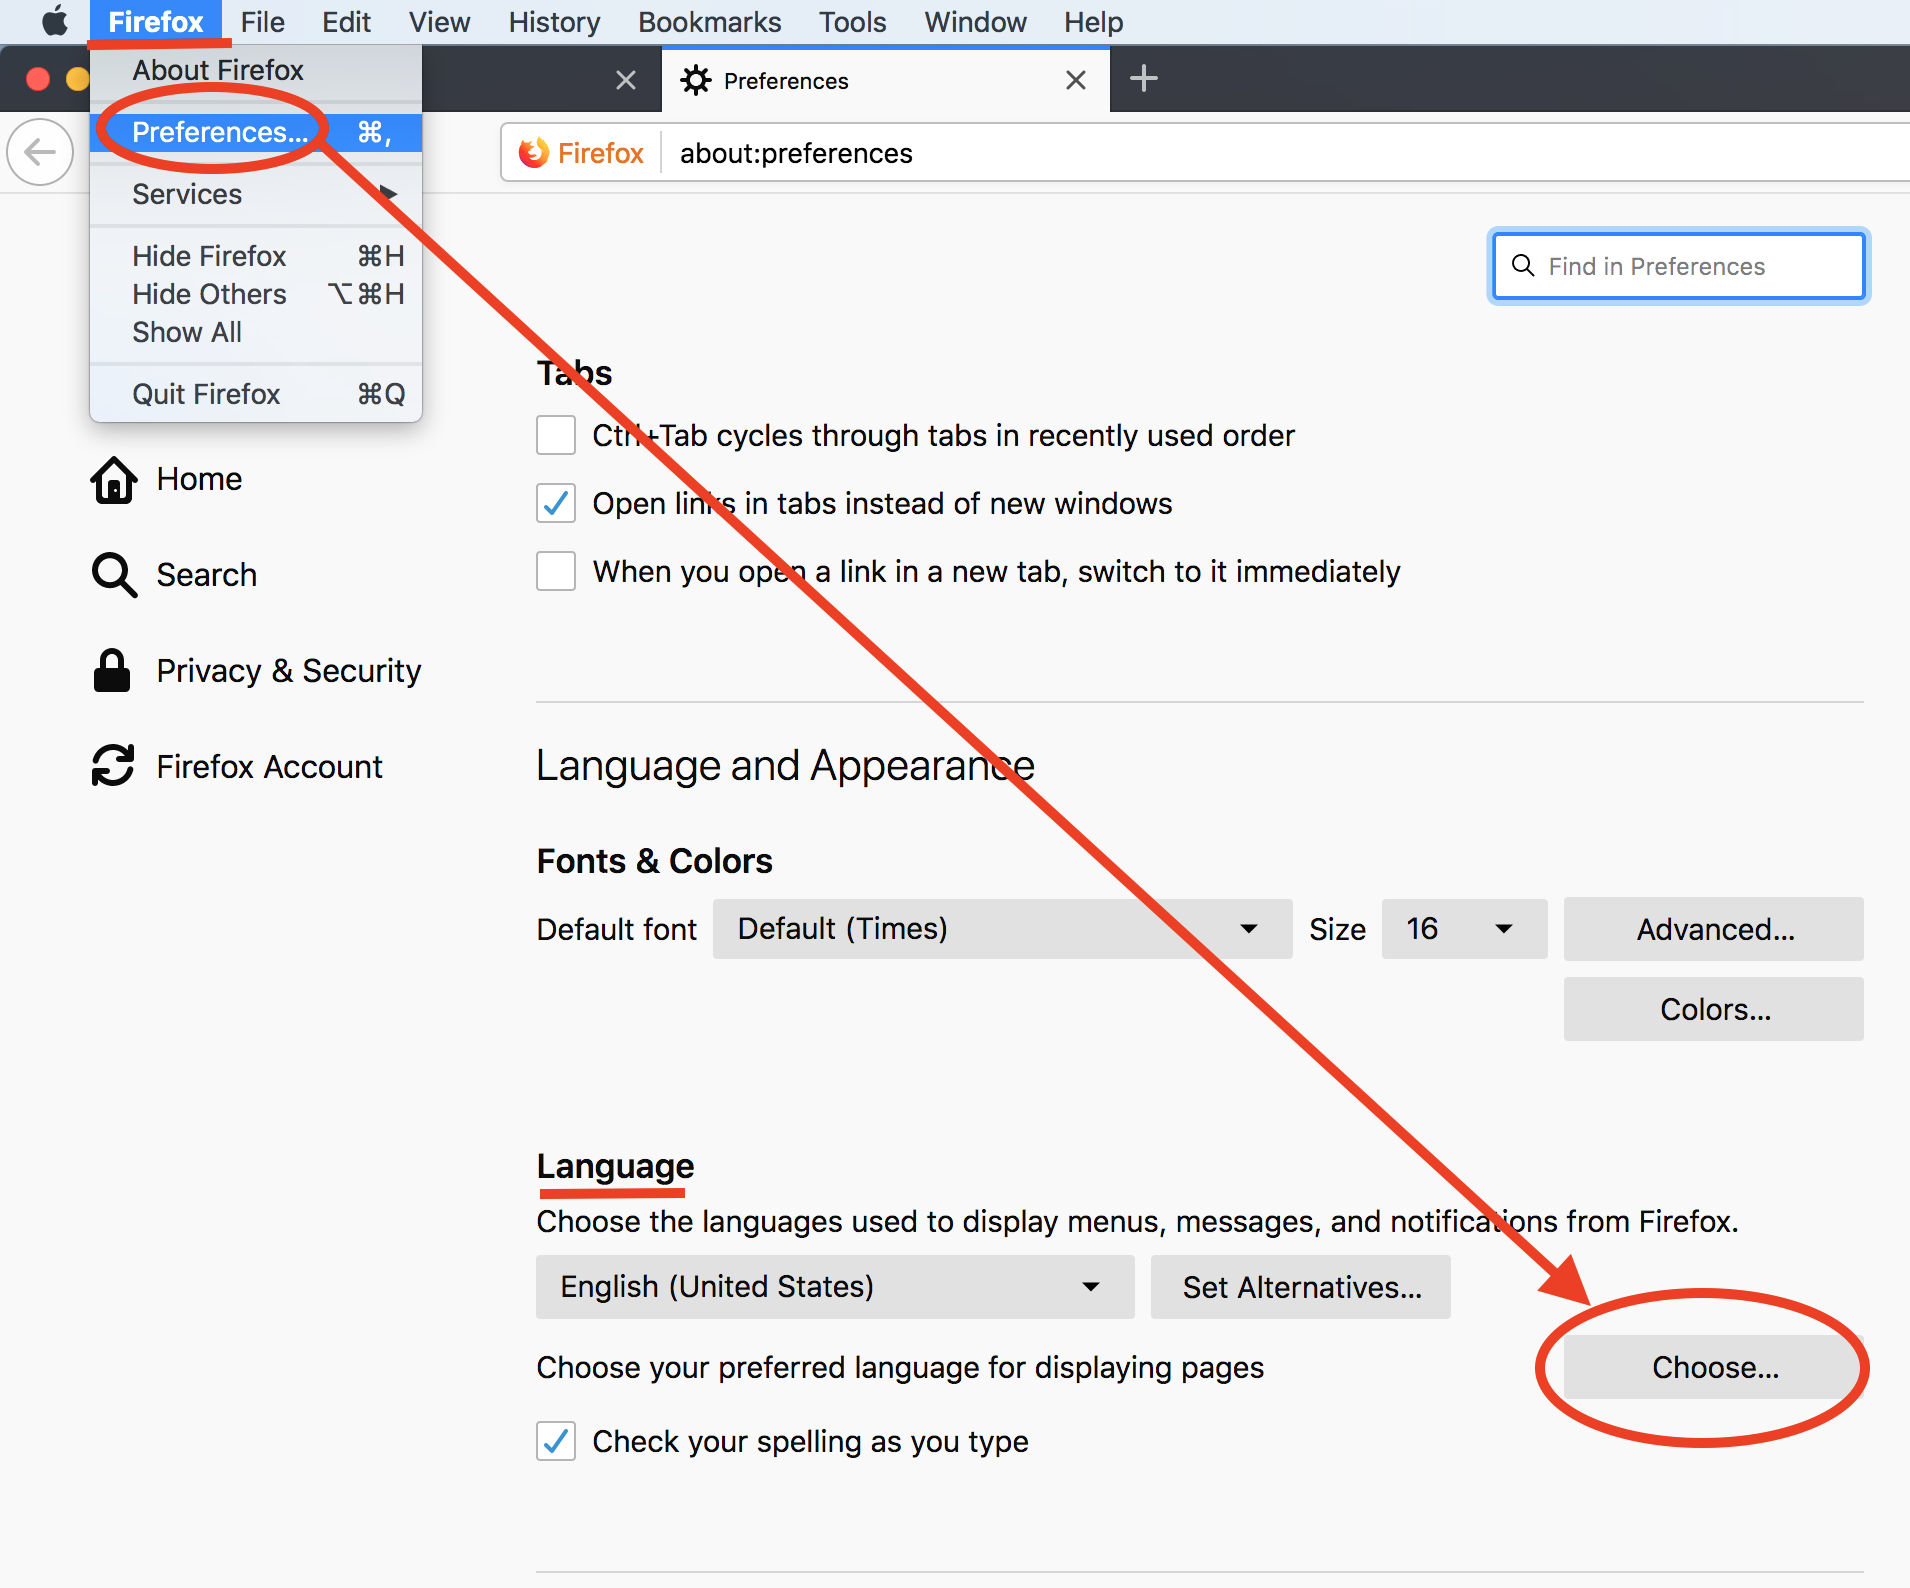1910x1588 pixels.
Task: Open the History menu
Action: point(554,22)
